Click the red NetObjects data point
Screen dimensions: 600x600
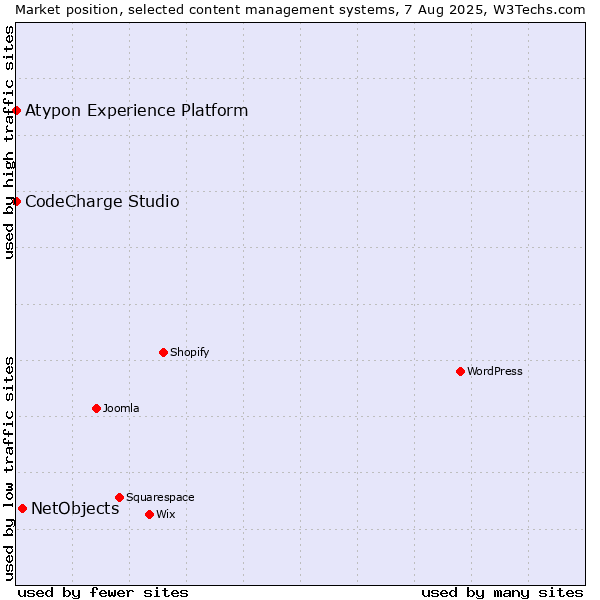[x=23, y=509]
